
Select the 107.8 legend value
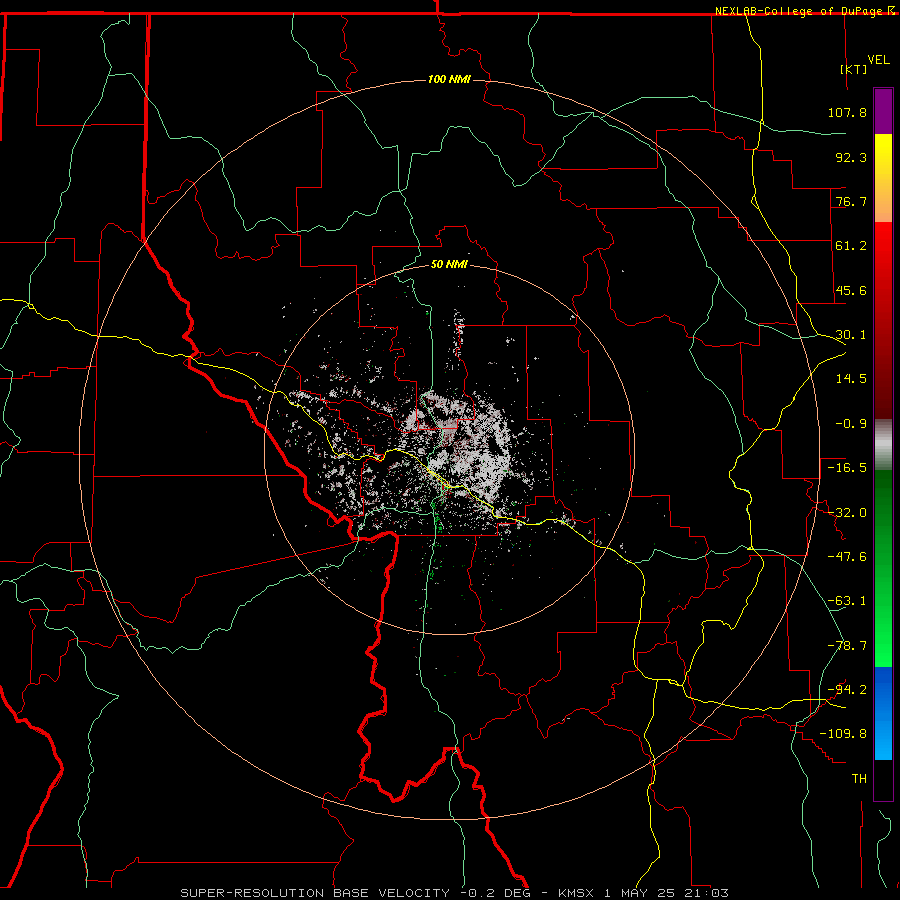click(x=847, y=112)
